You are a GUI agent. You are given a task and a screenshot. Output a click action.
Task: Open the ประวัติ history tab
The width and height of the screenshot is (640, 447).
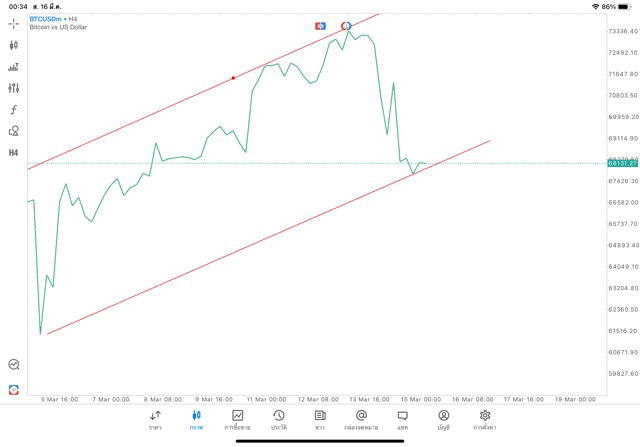tap(279, 420)
